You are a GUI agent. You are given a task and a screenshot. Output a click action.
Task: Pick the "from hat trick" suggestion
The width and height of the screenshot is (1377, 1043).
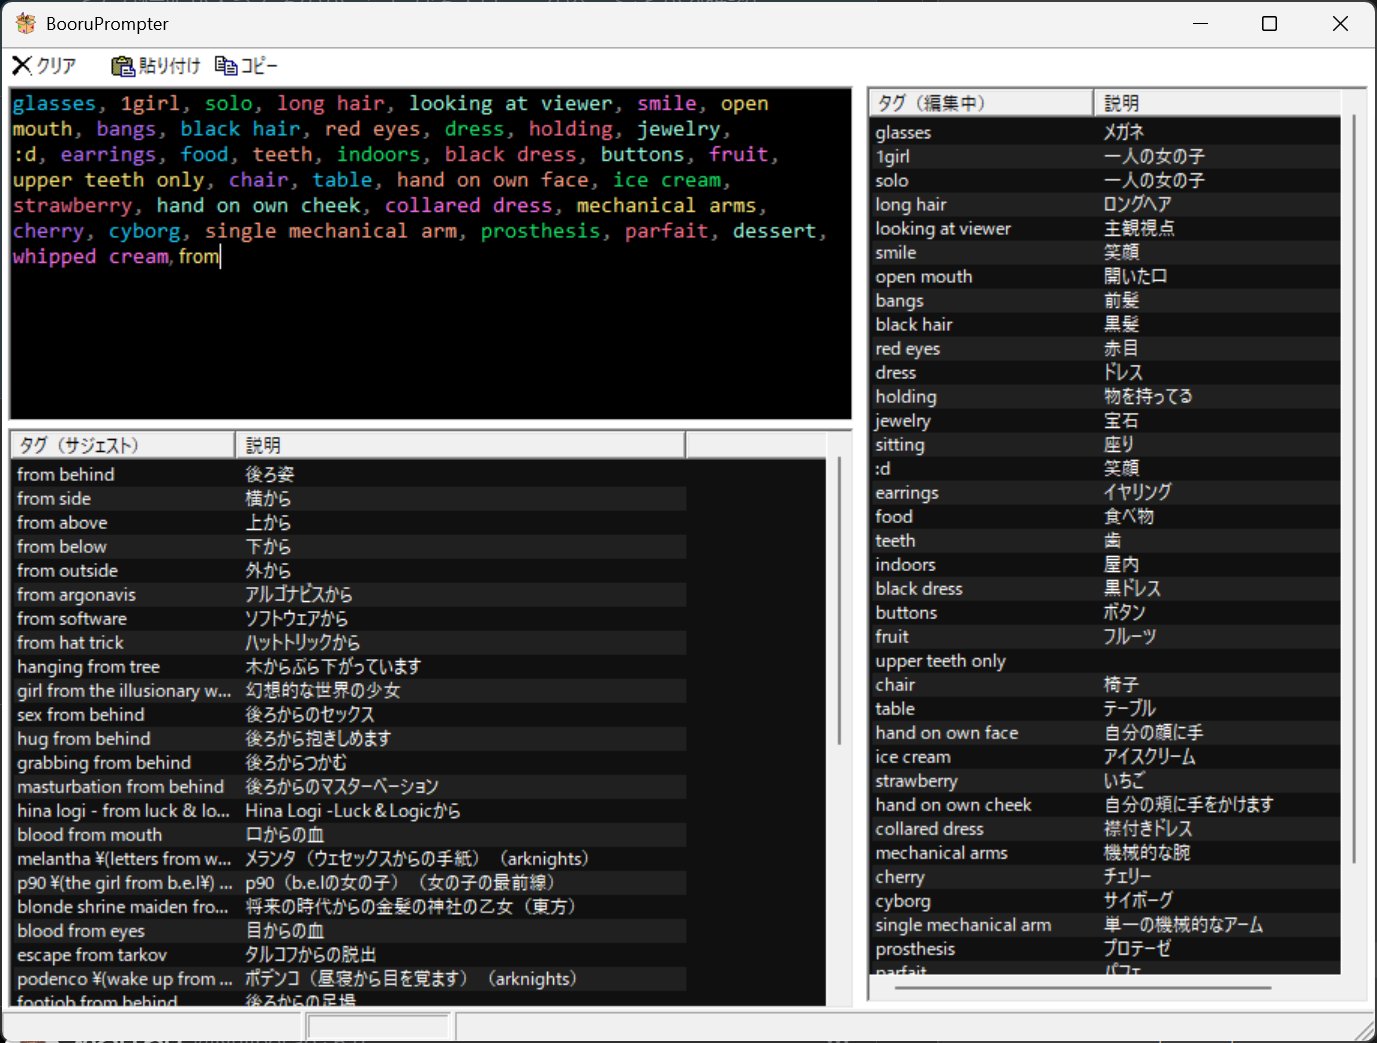(348, 642)
